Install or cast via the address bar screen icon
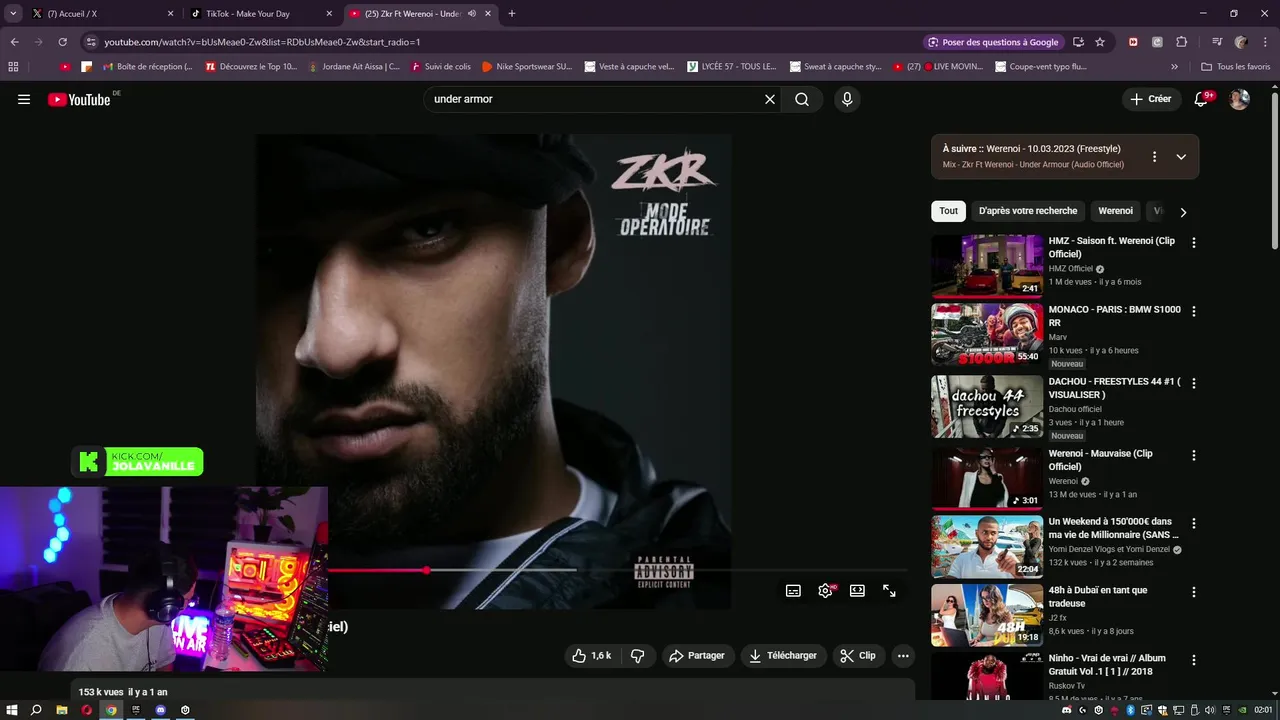 tap(1078, 42)
